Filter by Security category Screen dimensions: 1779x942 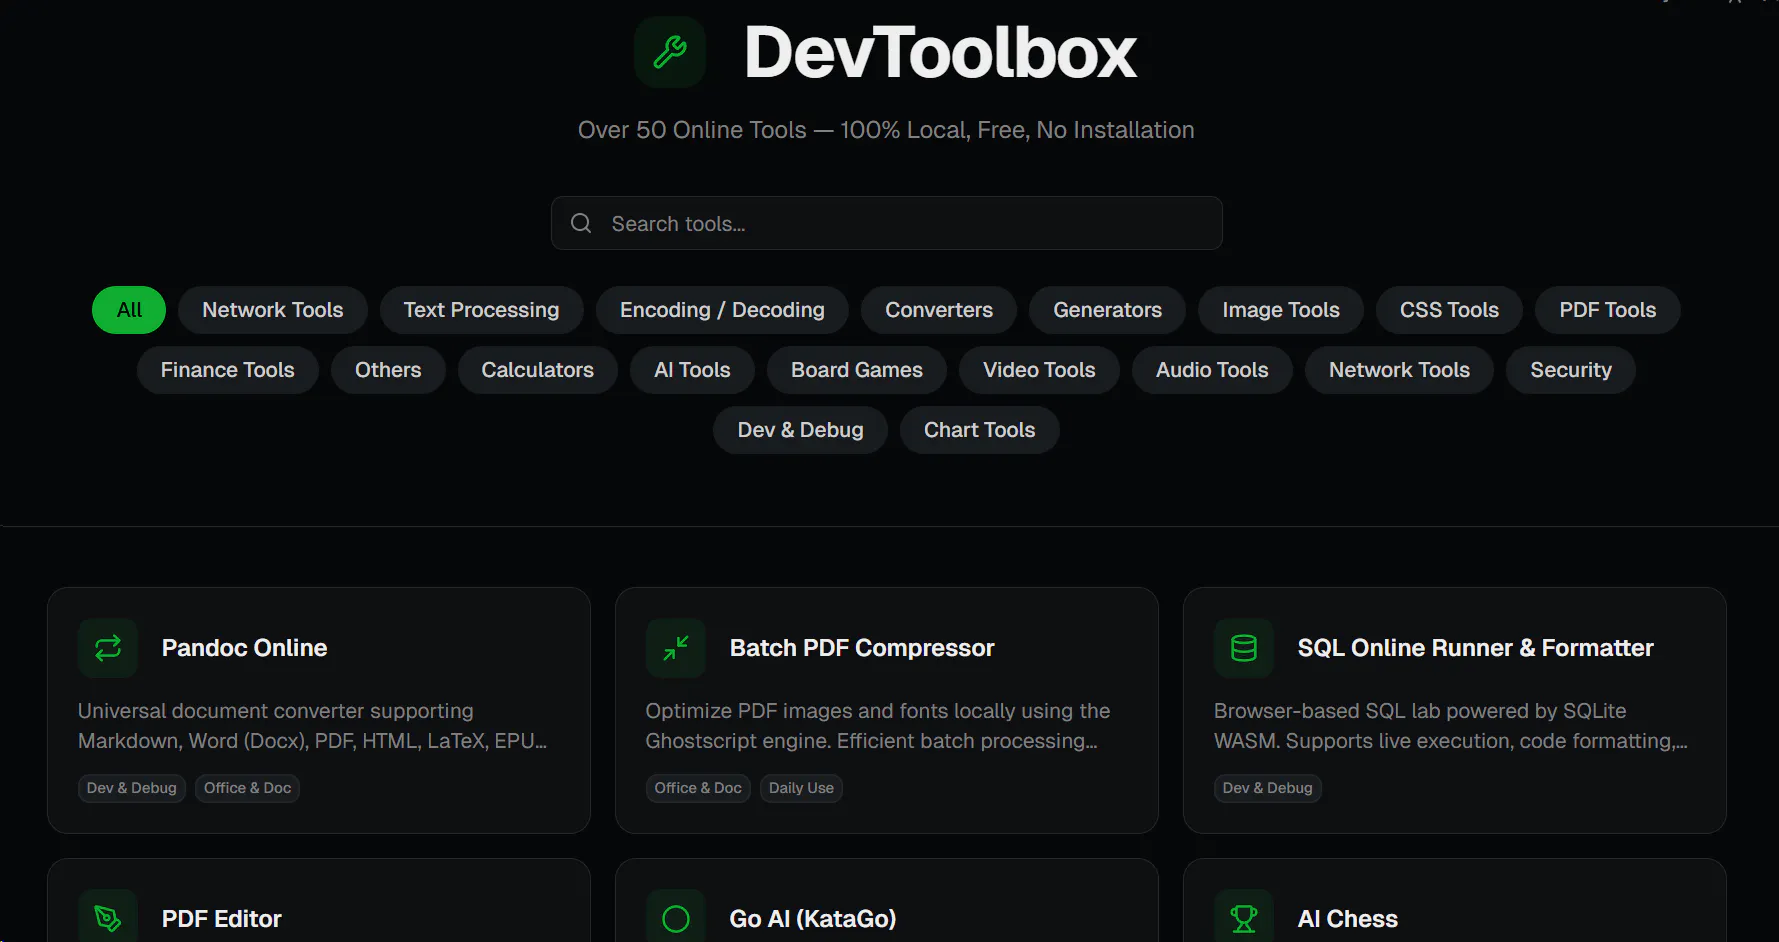click(x=1571, y=370)
